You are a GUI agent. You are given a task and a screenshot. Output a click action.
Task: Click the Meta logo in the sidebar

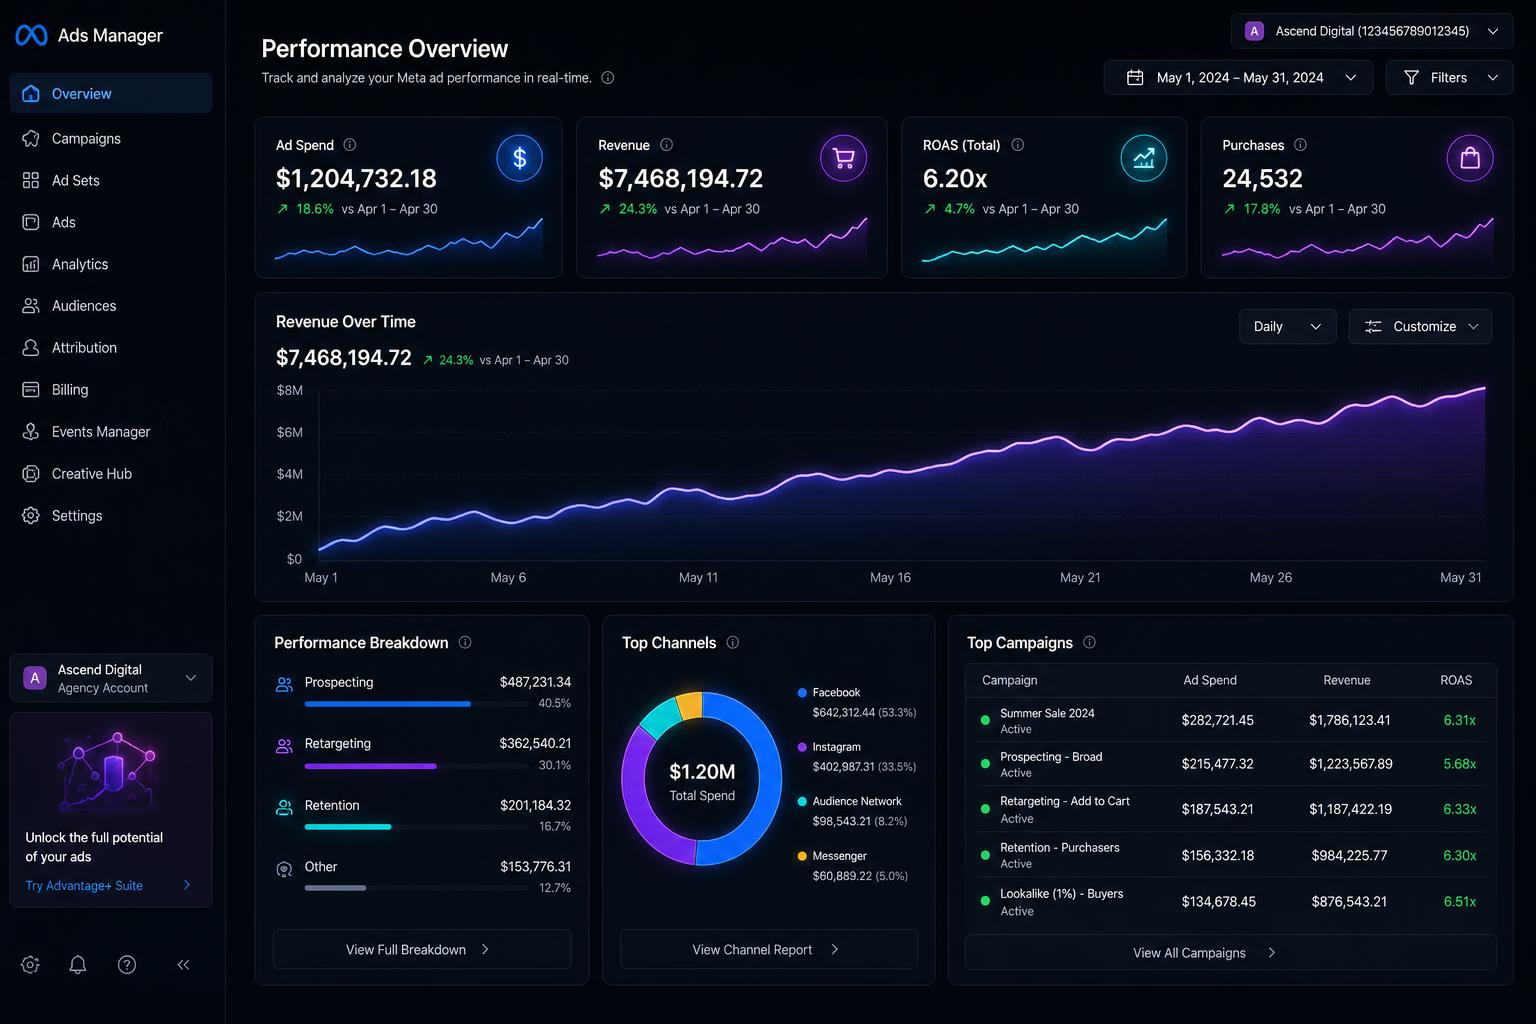pos(31,35)
